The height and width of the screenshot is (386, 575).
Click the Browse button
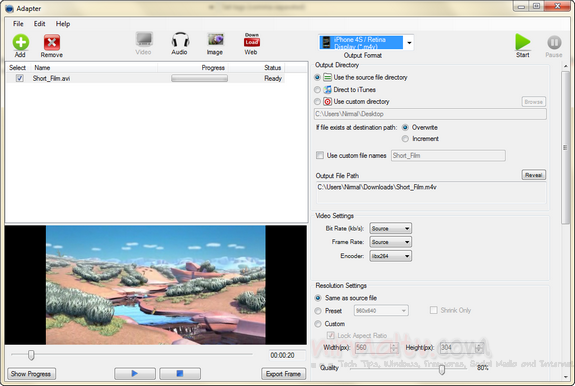click(534, 102)
